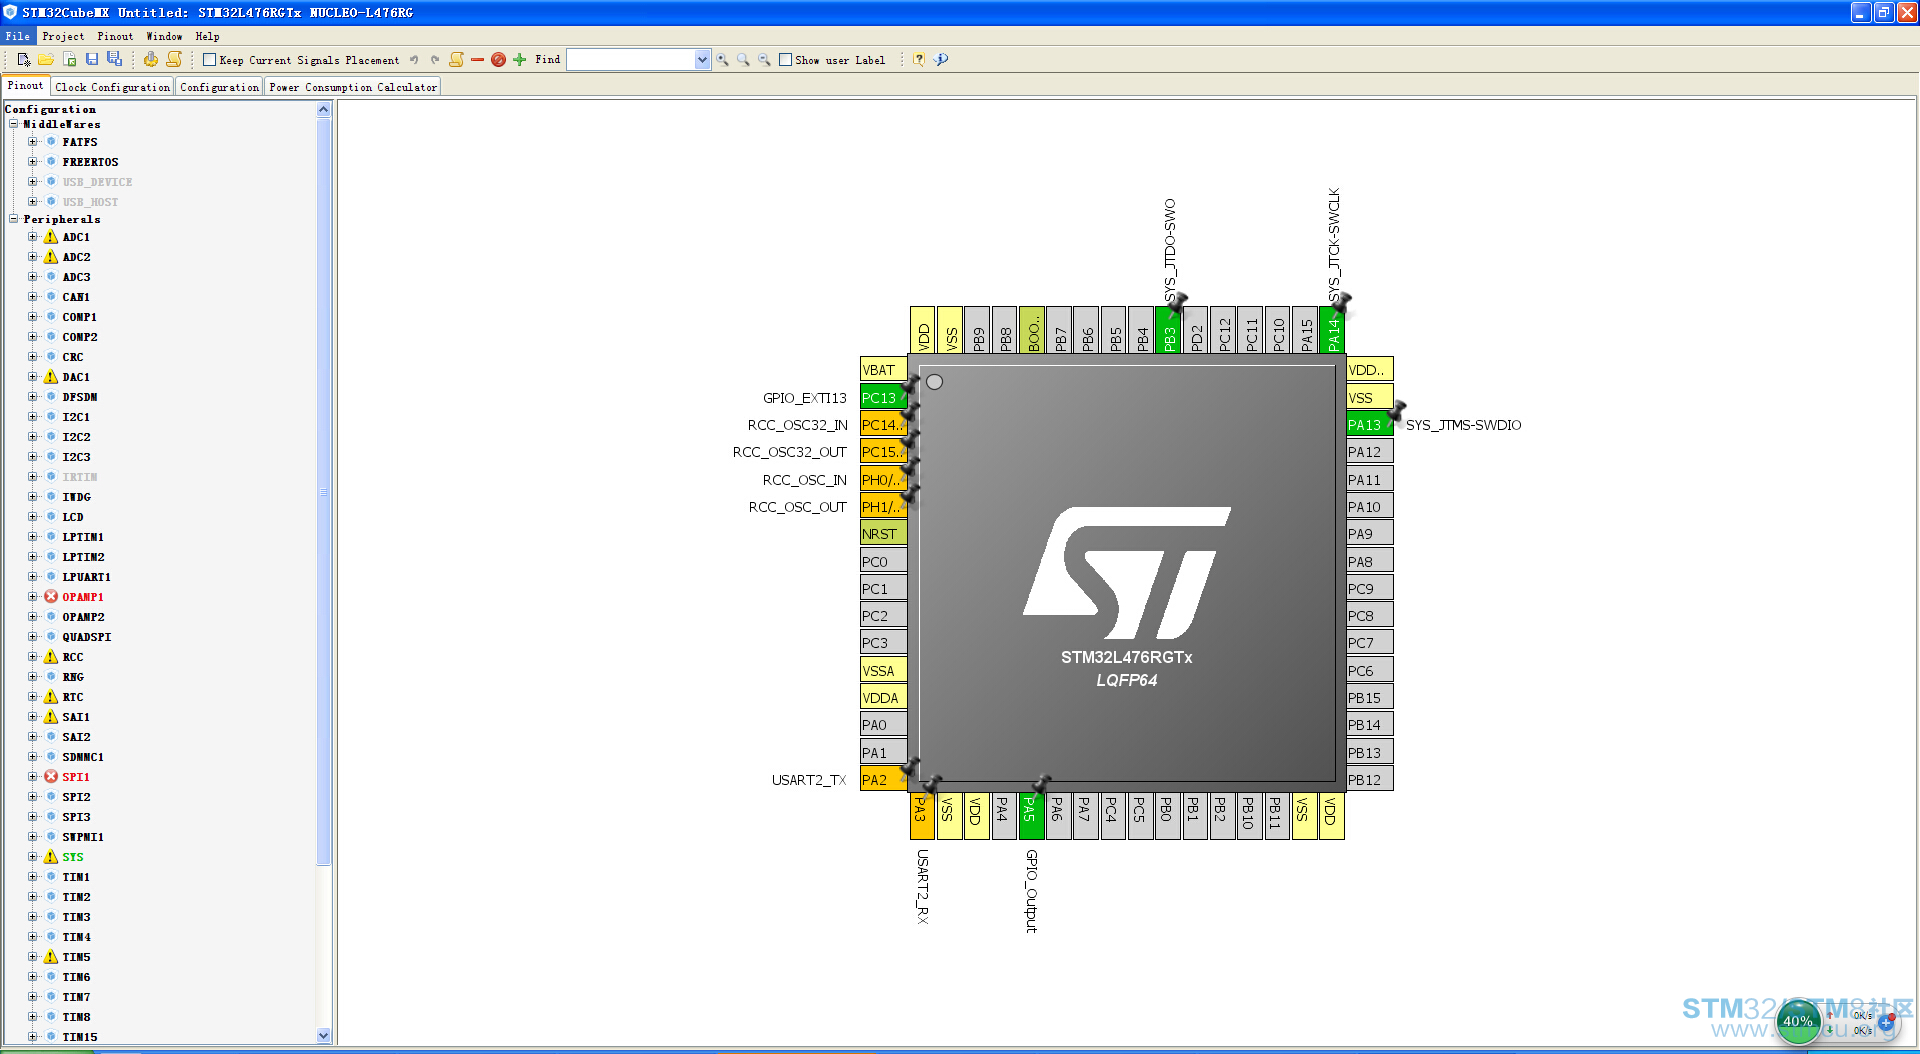Select the LPUART1 peripheral row

pyautogui.click(x=86, y=577)
